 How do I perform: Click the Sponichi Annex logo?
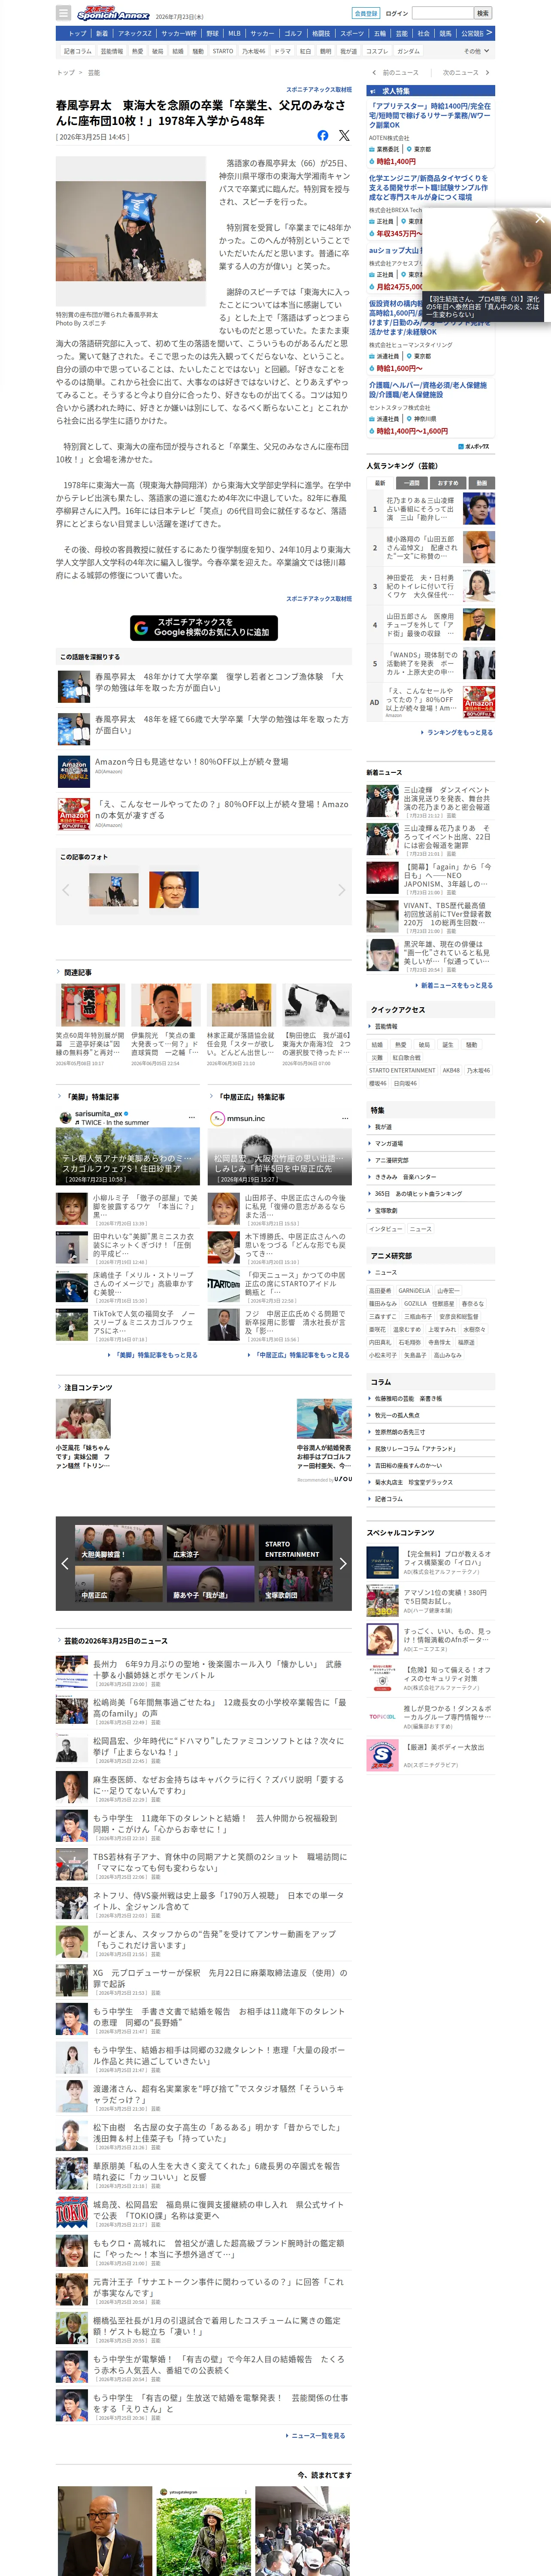point(113,14)
